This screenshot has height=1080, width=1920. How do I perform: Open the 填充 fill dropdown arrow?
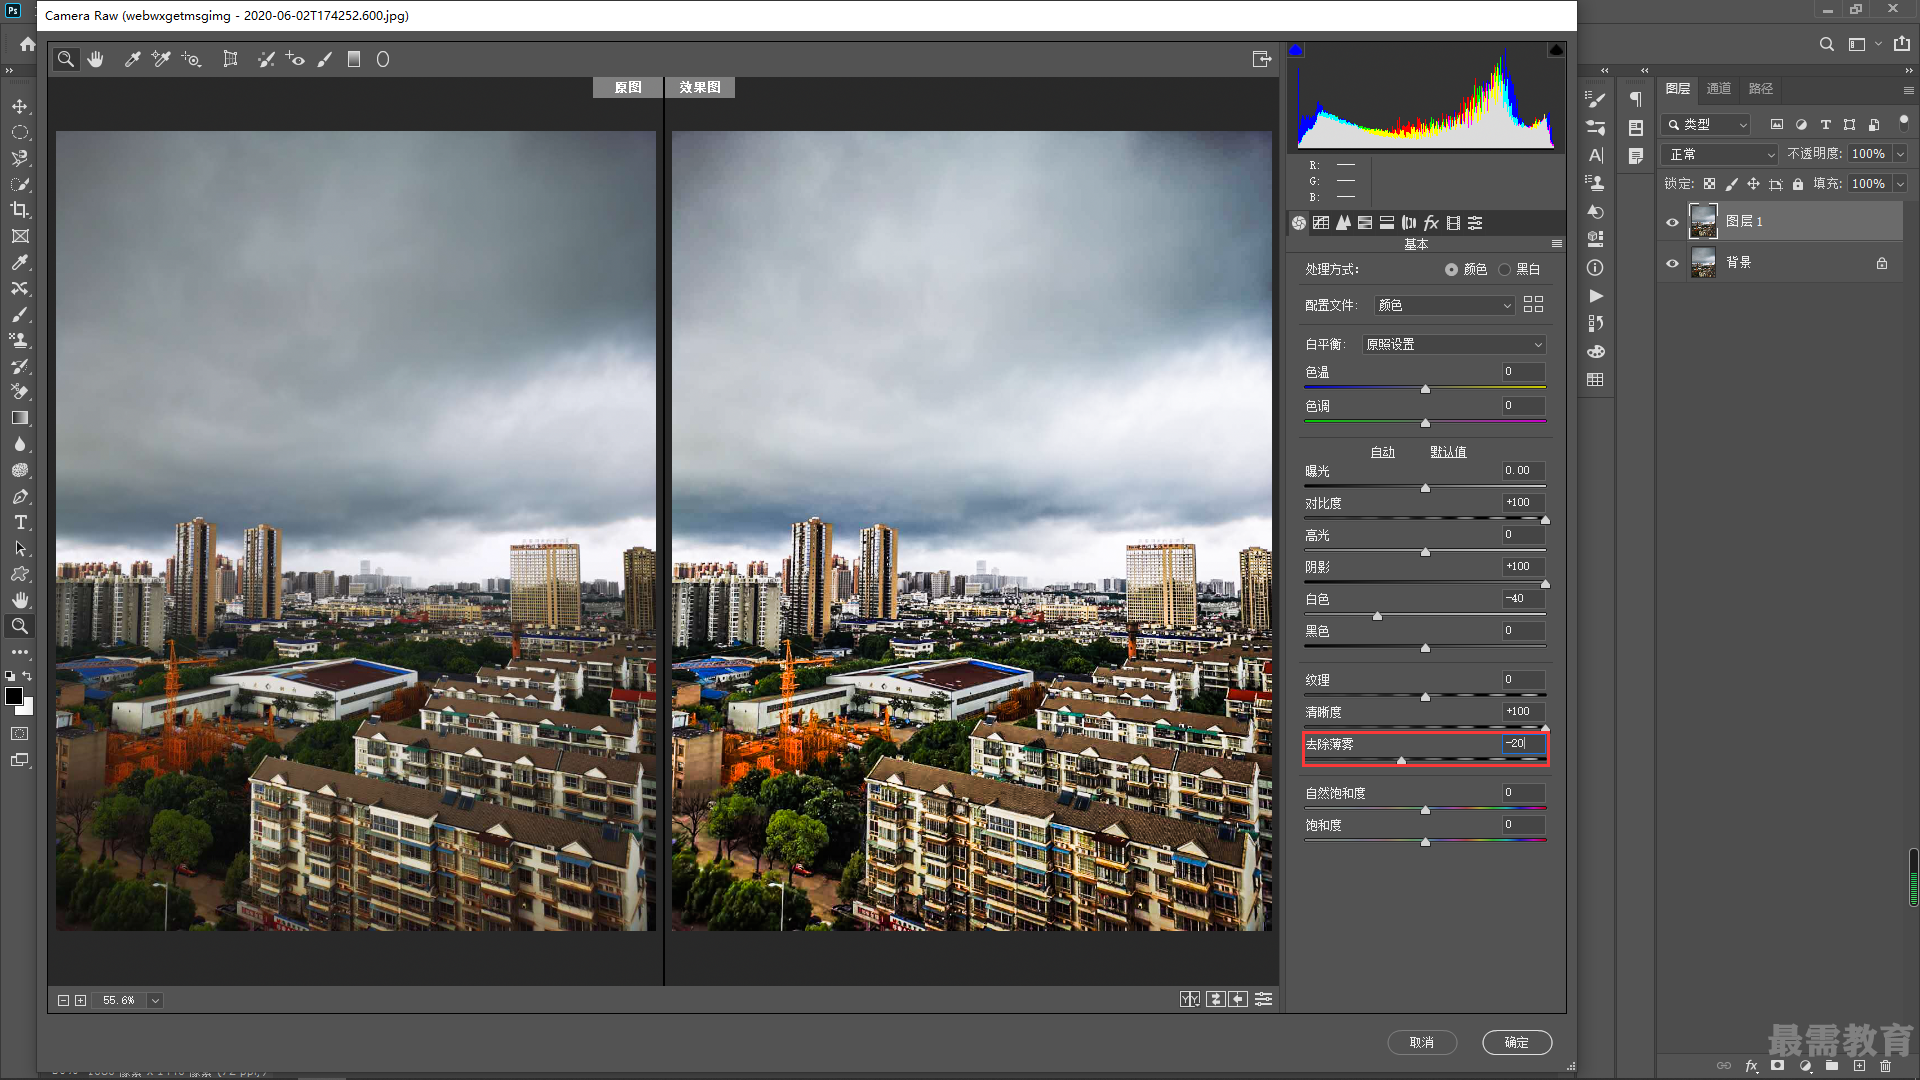click(1900, 184)
